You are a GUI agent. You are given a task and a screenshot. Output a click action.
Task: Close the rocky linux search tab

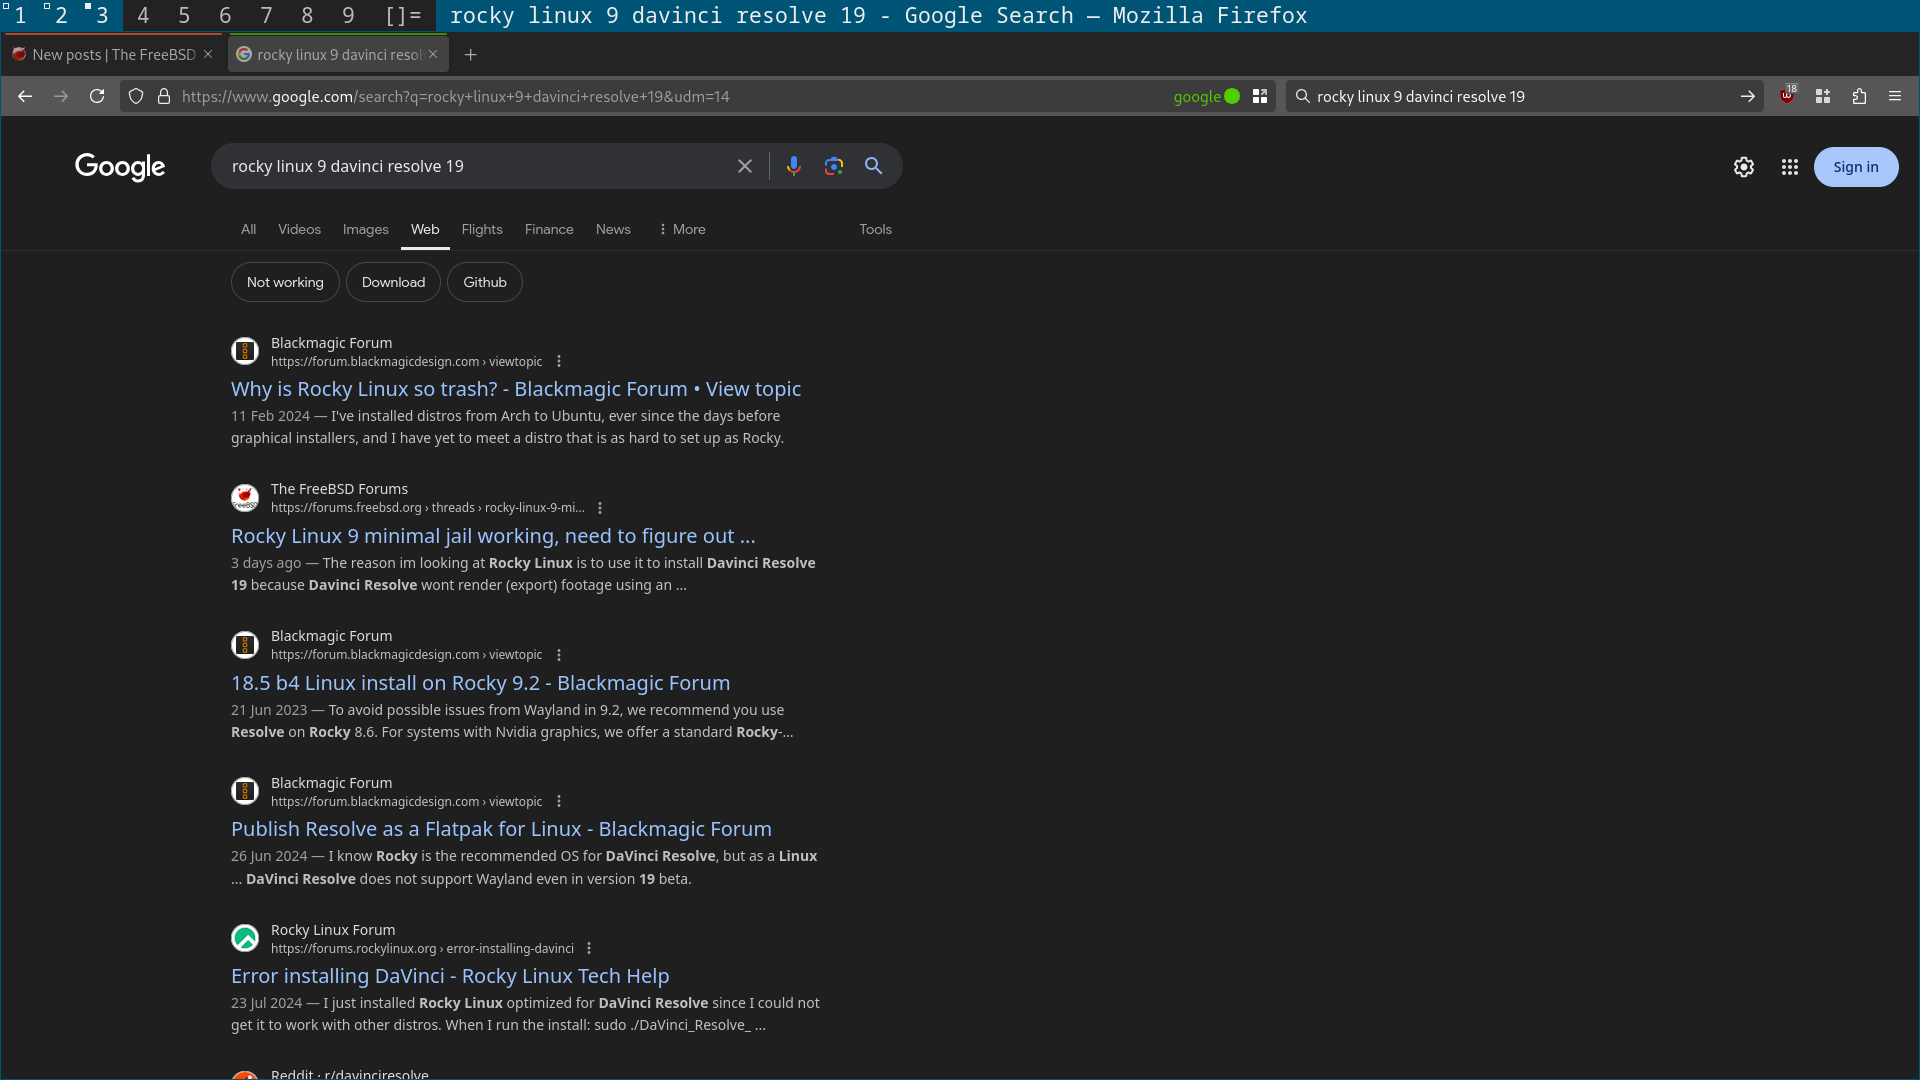[x=433, y=54]
